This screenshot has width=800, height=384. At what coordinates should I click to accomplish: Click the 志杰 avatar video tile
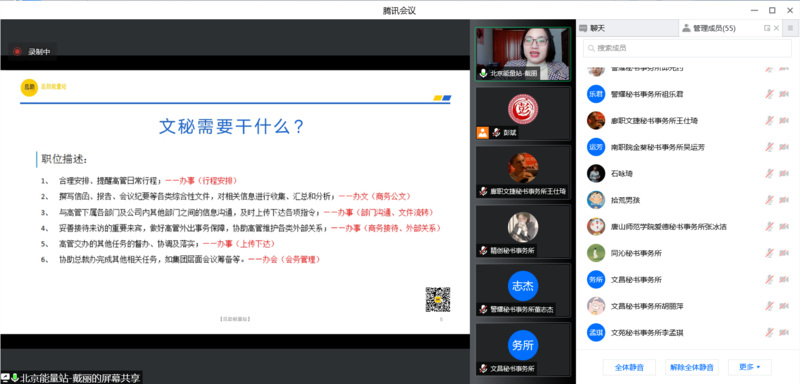pyautogui.click(x=522, y=290)
